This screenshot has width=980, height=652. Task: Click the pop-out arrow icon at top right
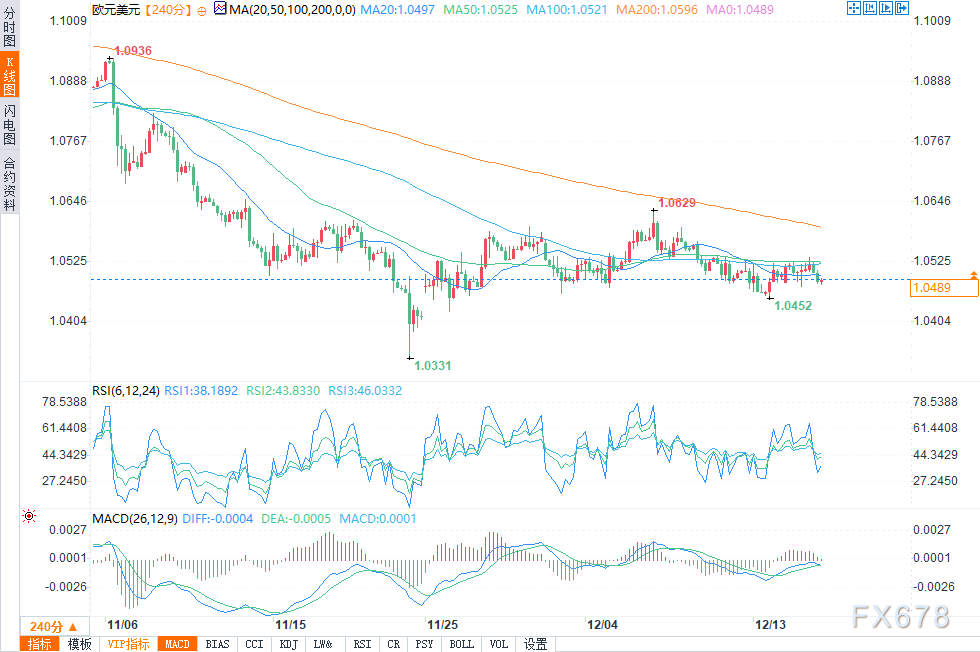pyautogui.click(x=902, y=8)
